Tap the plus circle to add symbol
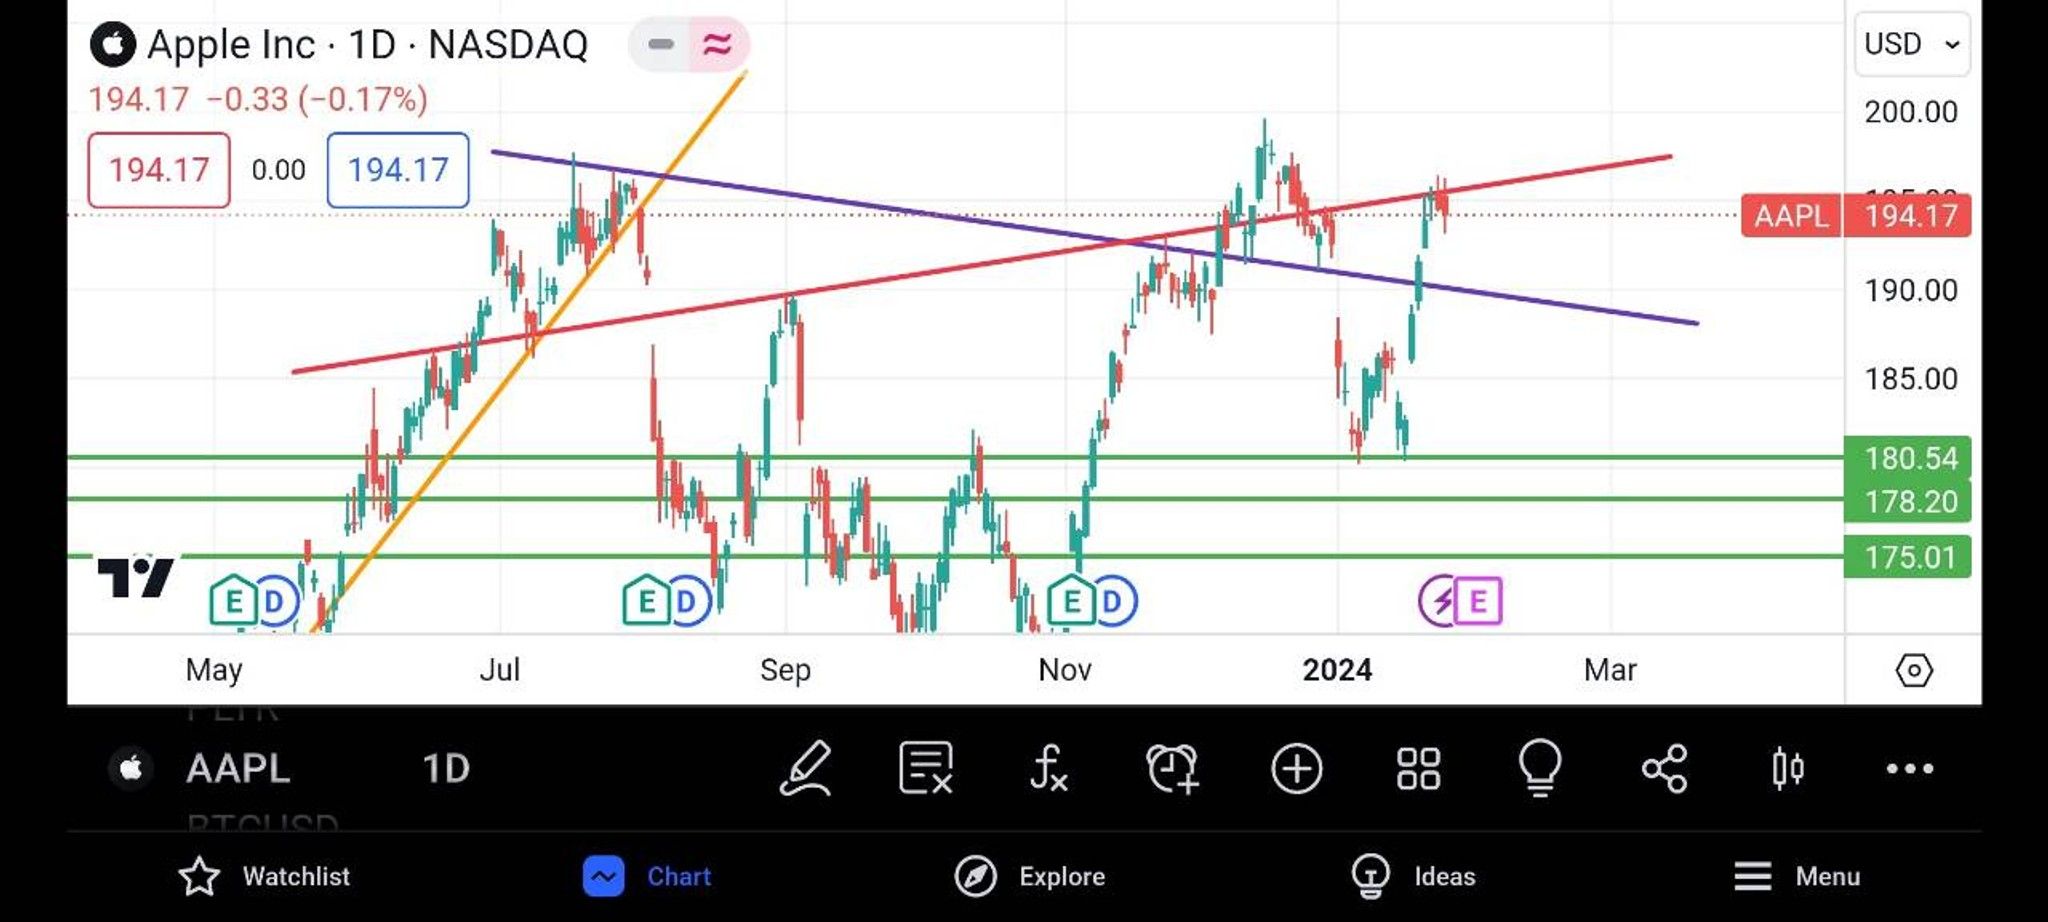The image size is (2048, 922). pos(1297,769)
